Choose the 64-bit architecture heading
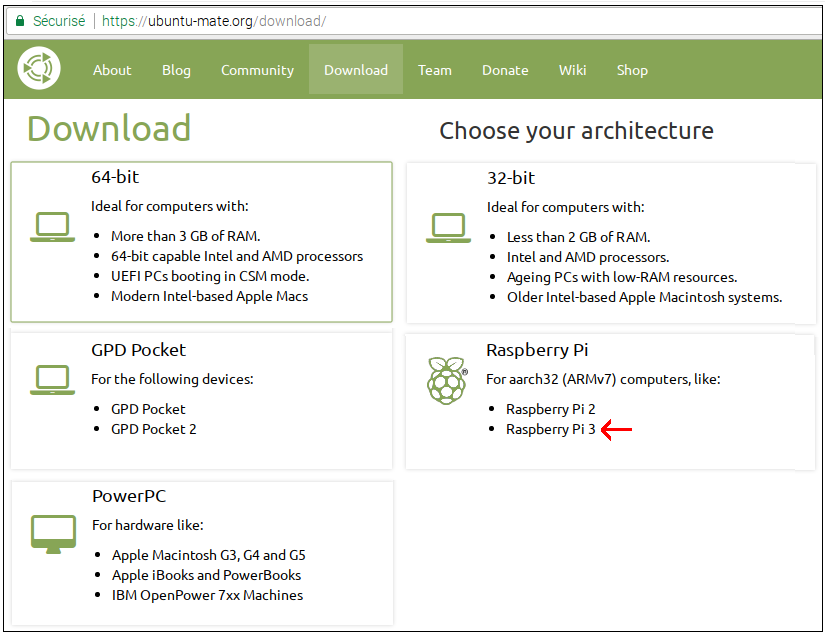Screen dimensions: 825x636 coord(115,177)
